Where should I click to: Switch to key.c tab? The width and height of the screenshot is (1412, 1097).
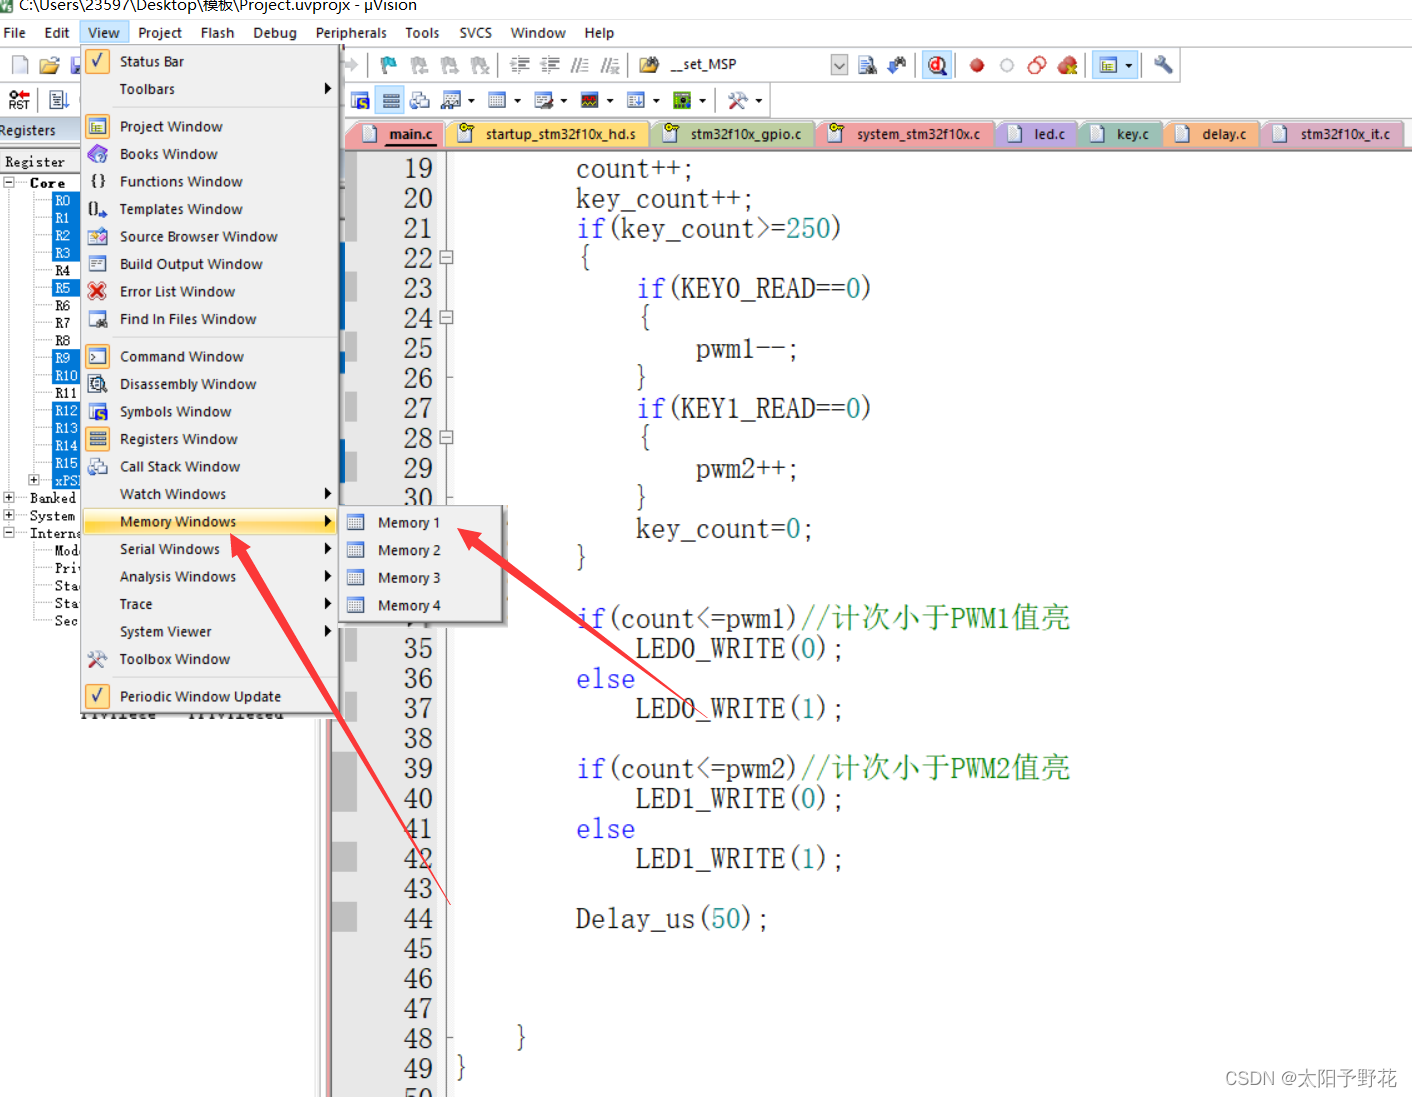pos(1121,134)
